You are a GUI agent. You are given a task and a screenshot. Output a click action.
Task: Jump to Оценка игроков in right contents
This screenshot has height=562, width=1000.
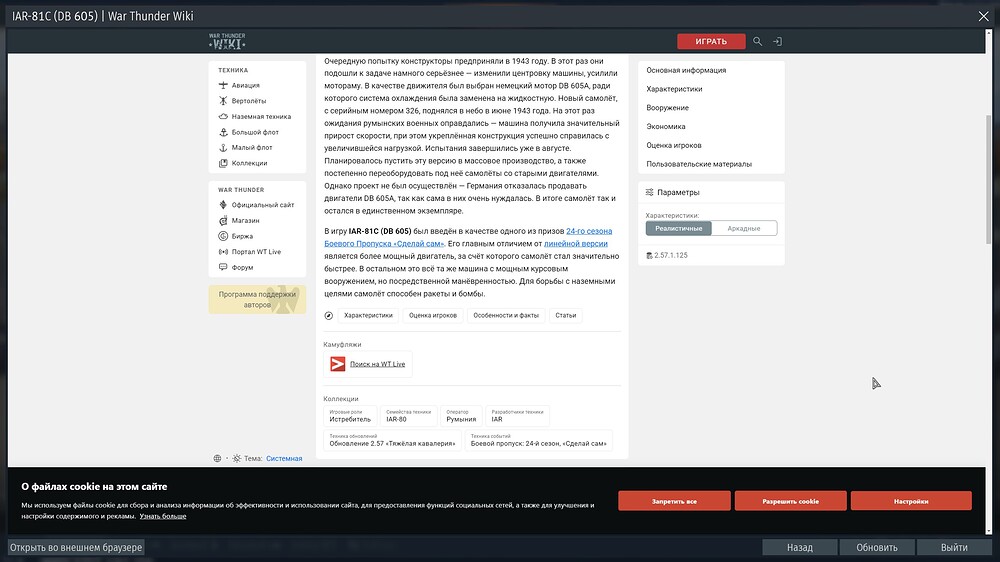pyautogui.click(x=673, y=145)
